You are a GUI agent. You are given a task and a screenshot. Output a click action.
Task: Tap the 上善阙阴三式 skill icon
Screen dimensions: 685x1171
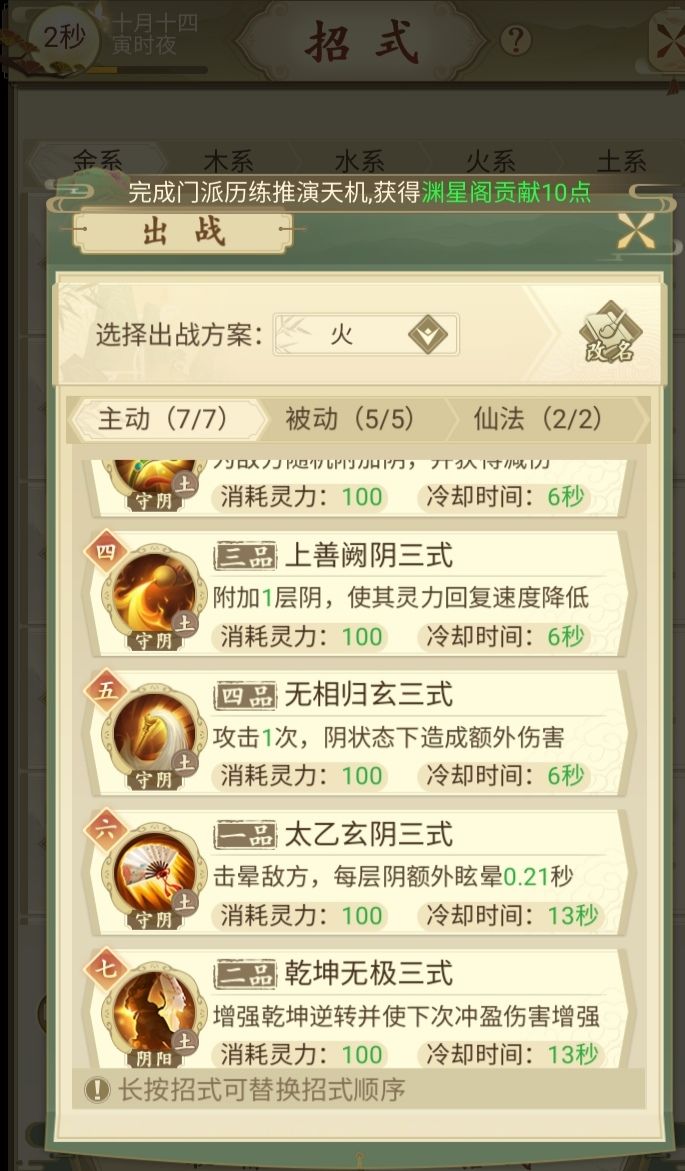click(155, 597)
